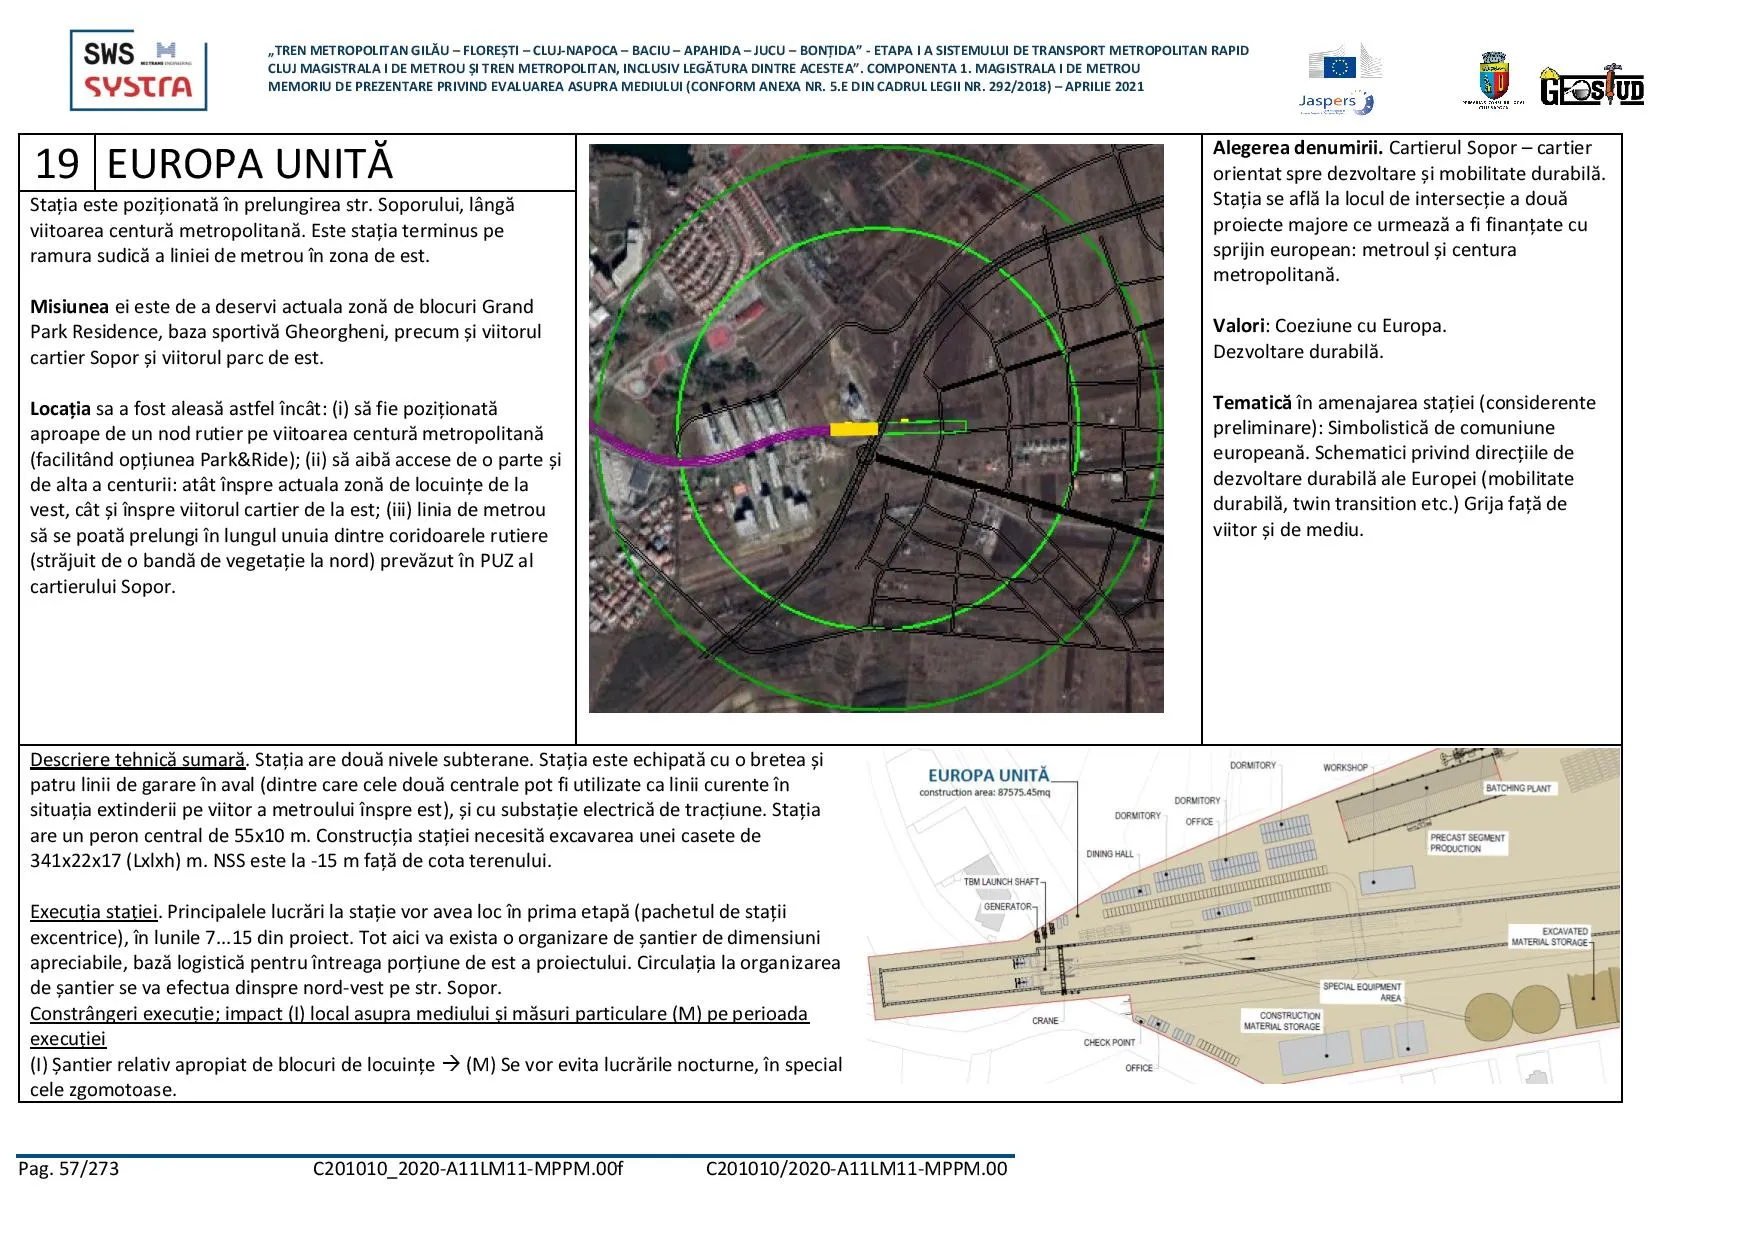The height and width of the screenshot is (1240, 1754).
Task: Click the circular excavated material storage tanks
Action: pos(1510,1008)
